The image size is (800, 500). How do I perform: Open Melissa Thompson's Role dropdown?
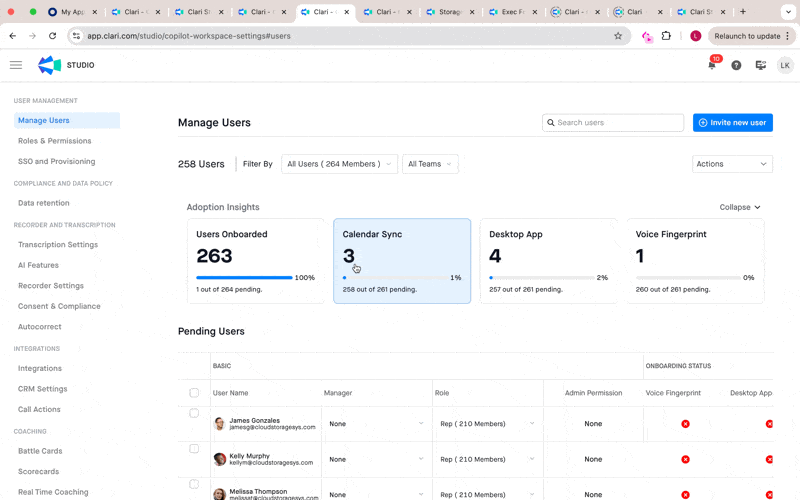click(487, 494)
